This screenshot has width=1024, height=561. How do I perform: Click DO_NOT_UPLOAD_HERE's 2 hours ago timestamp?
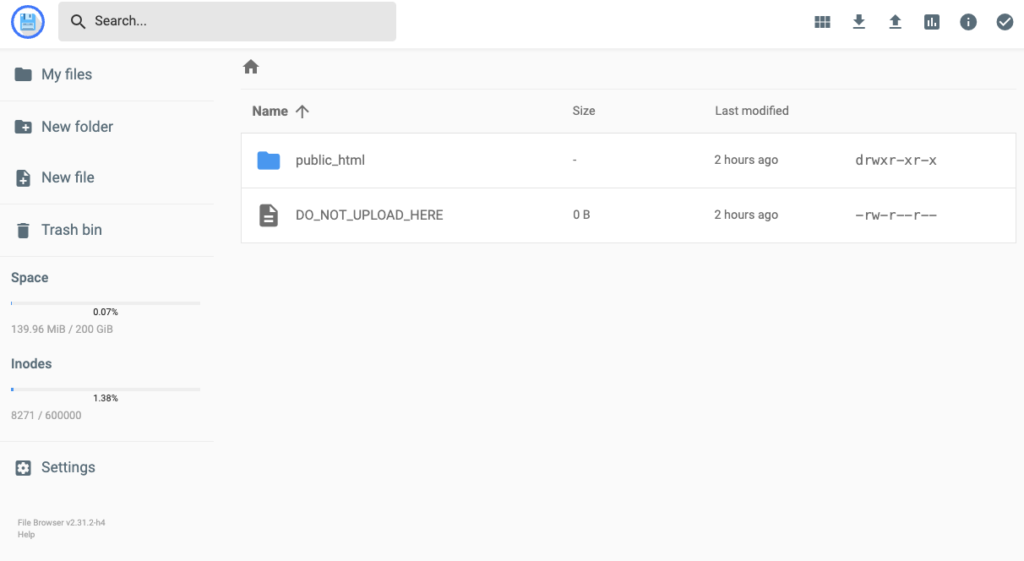(x=746, y=215)
